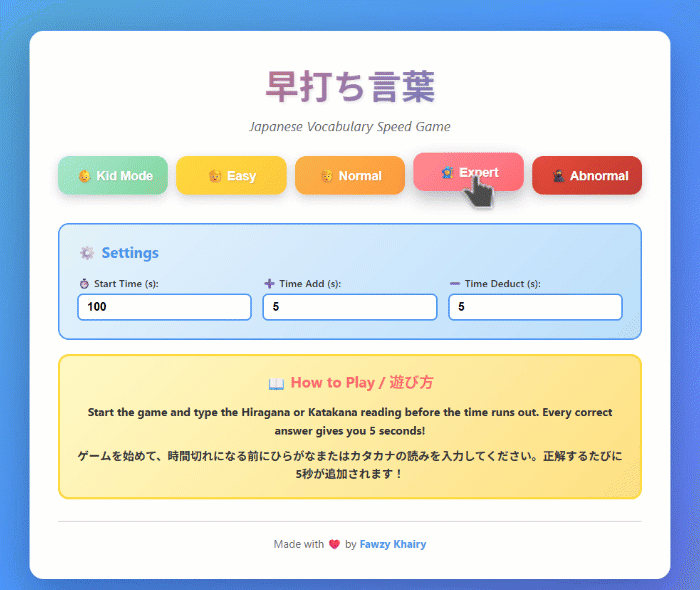700x590 pixels.
Task: Click the Japanese Vocabulary Speed Game subtitle
Action: [350, 127]
